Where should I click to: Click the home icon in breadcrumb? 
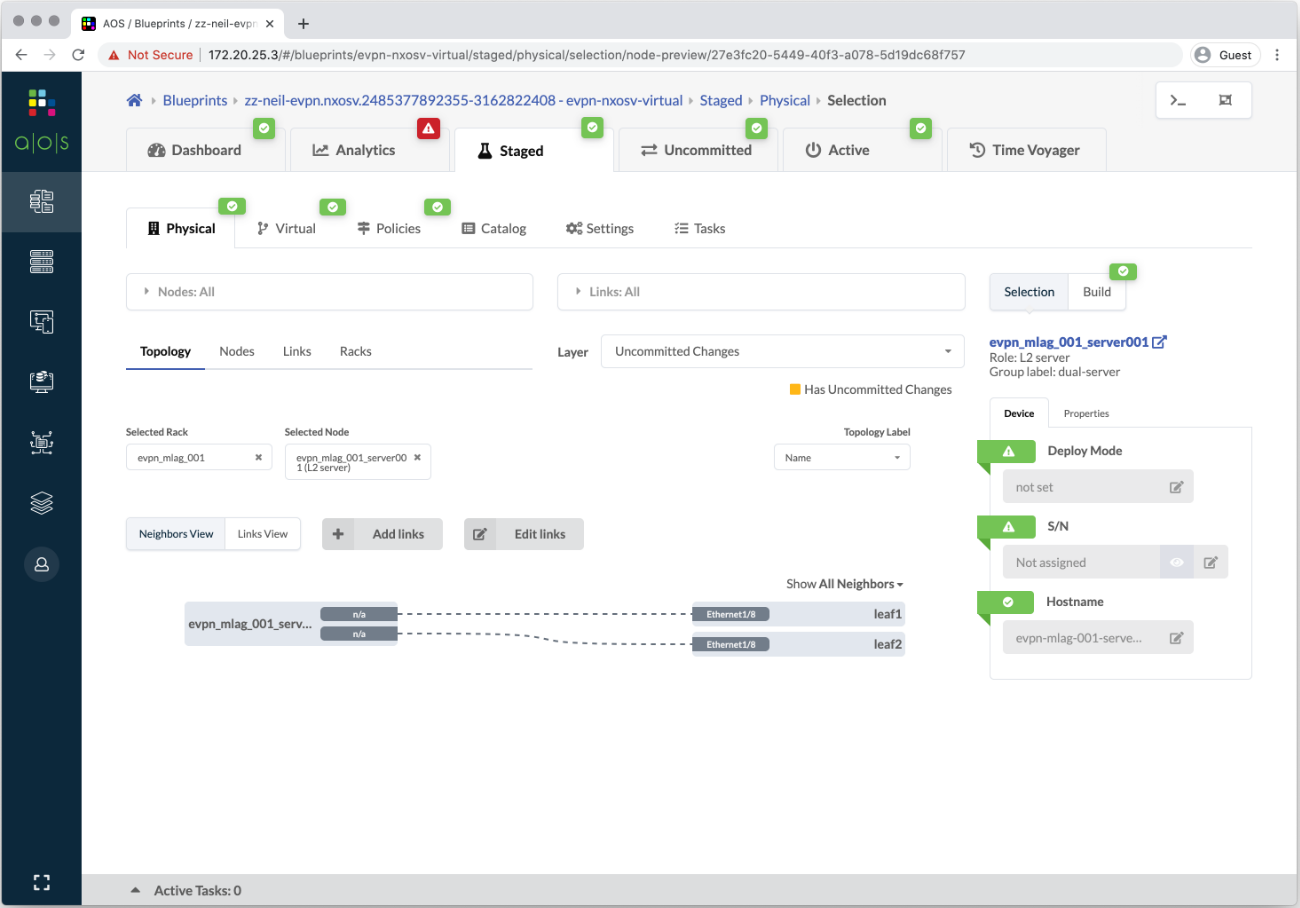[x=134, y=101]
